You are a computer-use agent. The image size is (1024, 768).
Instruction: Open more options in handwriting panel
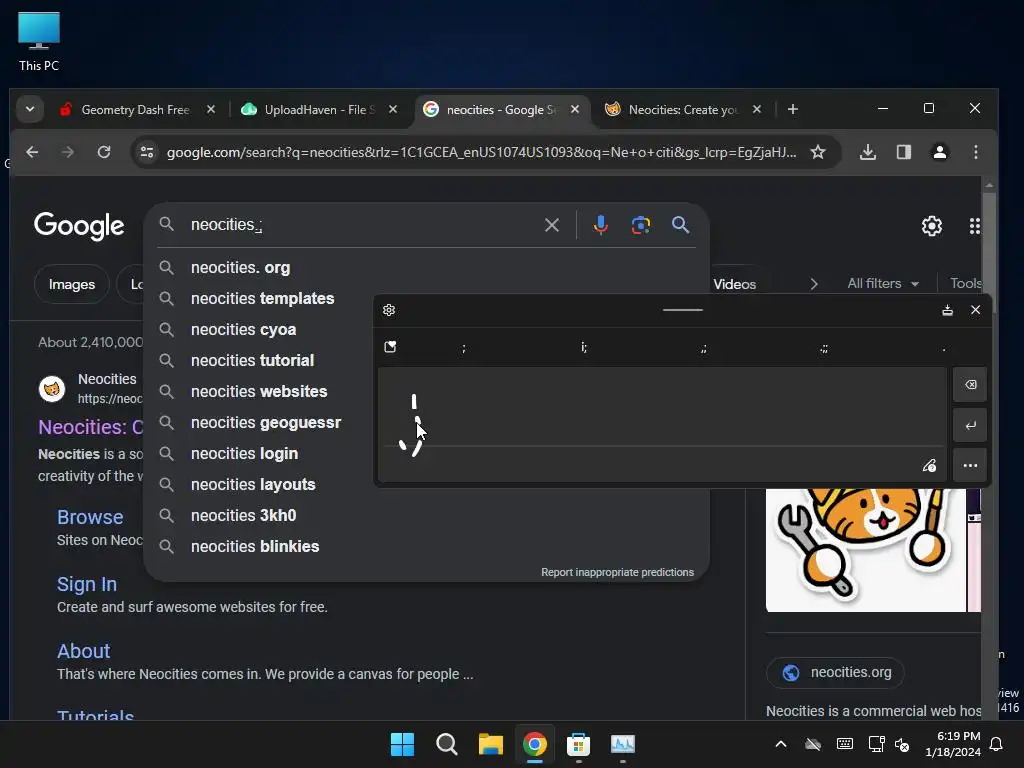click(970, 466)
